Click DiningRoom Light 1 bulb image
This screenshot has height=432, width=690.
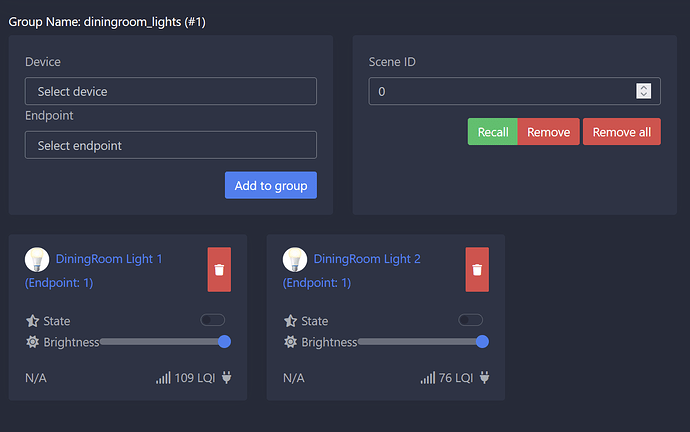coord(37,259)
